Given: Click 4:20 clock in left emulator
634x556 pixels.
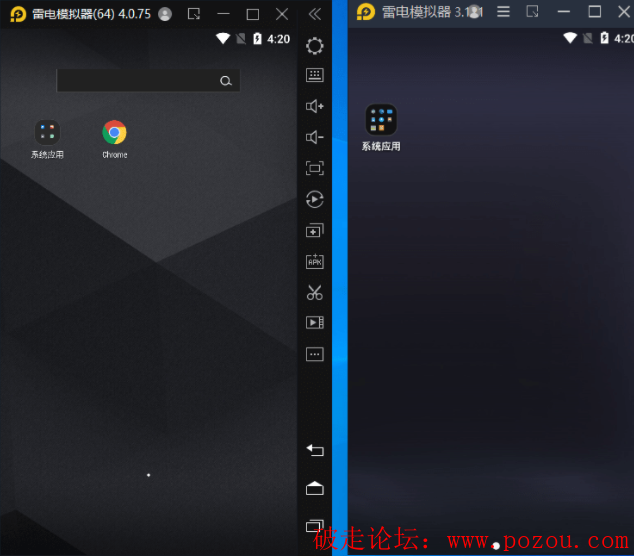Looking at the screenshot, I should click(278, 39).
